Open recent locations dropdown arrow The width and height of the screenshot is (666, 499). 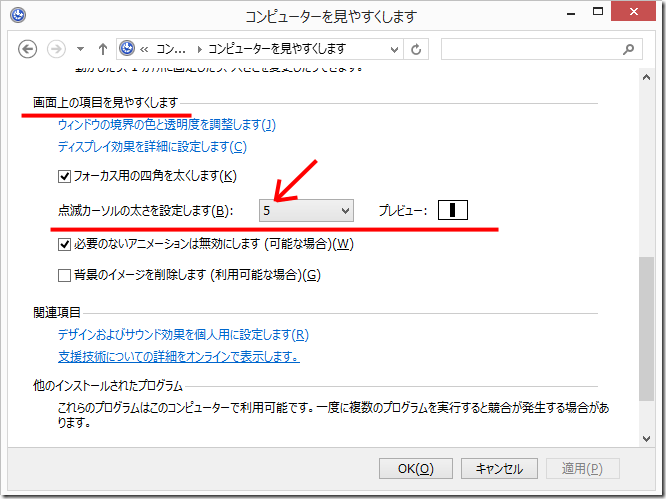(79, 48)
